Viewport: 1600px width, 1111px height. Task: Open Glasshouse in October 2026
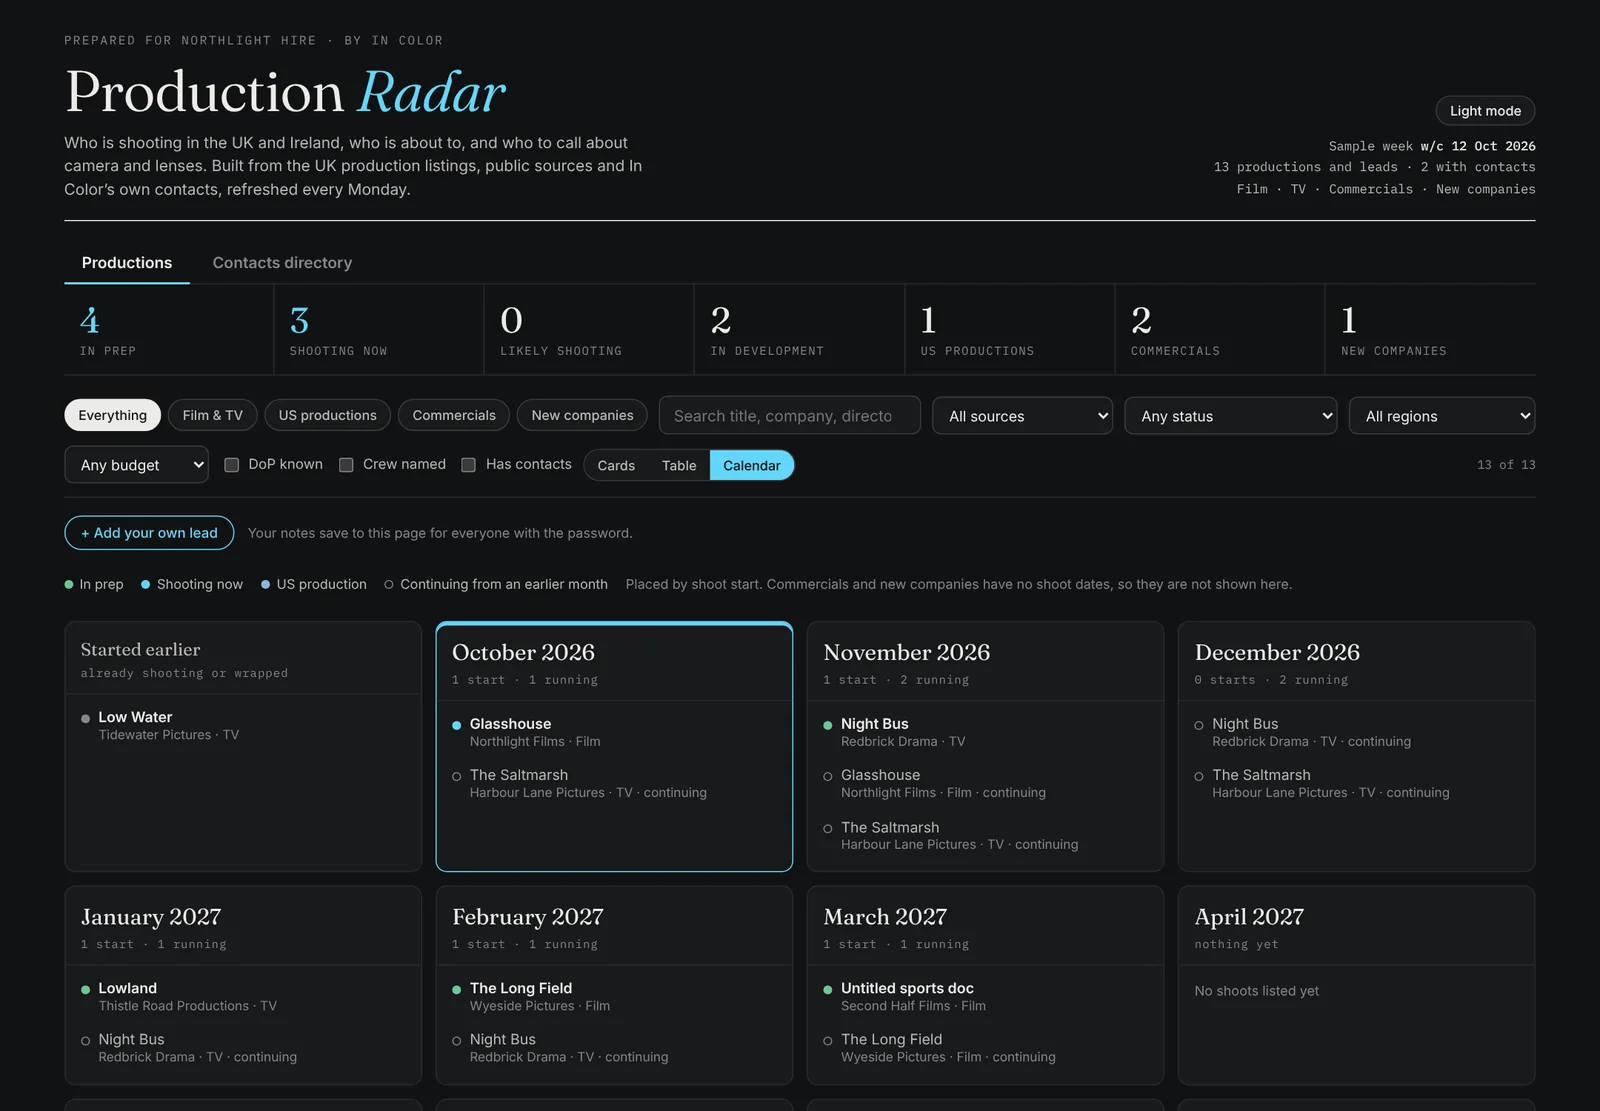point(614,732)
